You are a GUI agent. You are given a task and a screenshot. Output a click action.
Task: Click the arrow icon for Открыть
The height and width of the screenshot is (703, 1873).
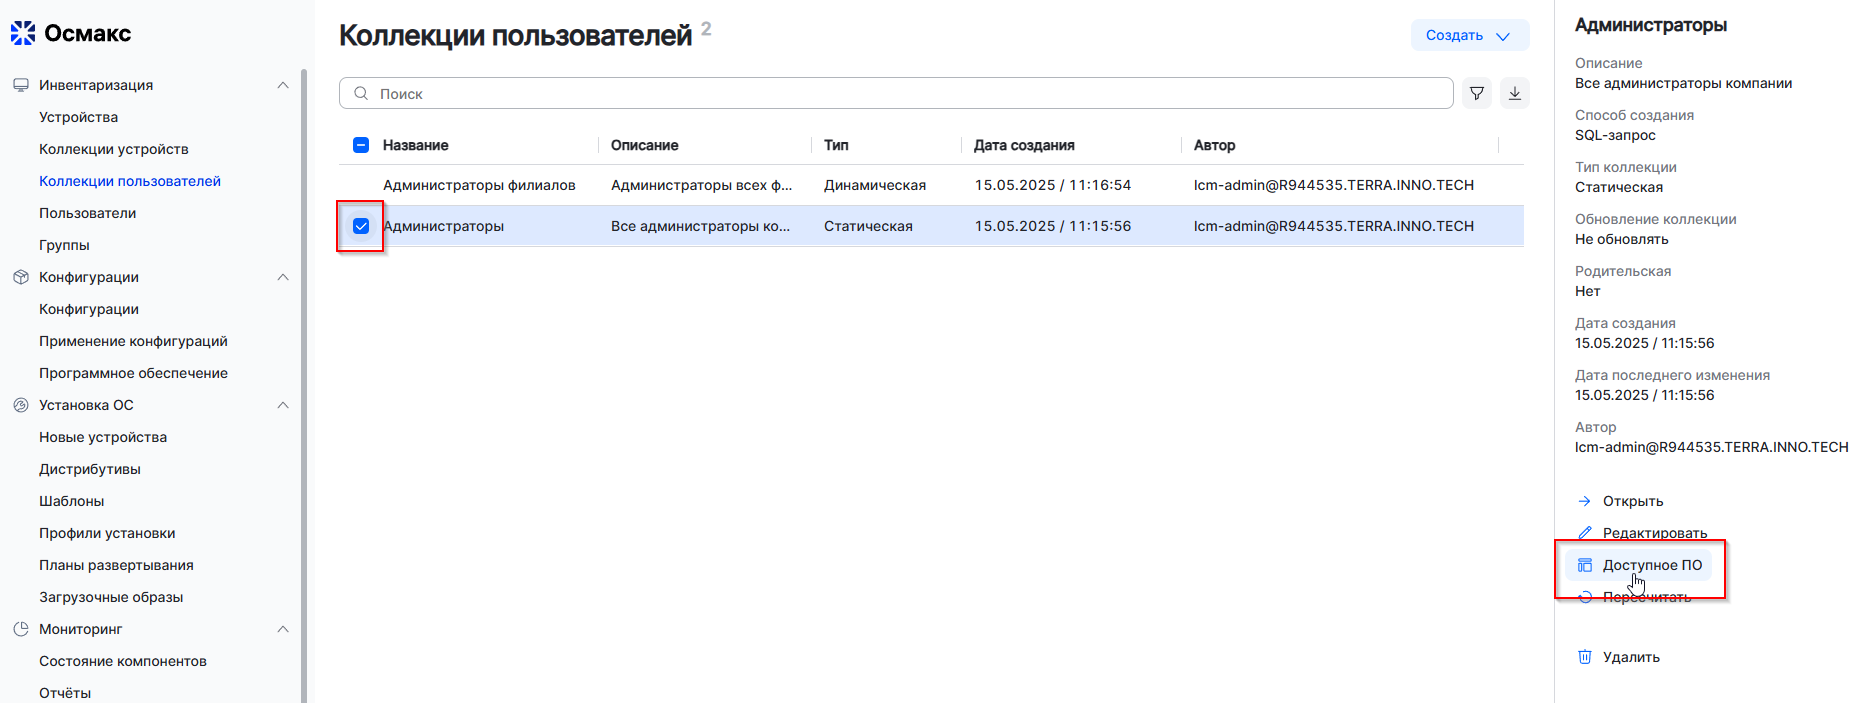pyautogui.click(x=1585, y=501)
